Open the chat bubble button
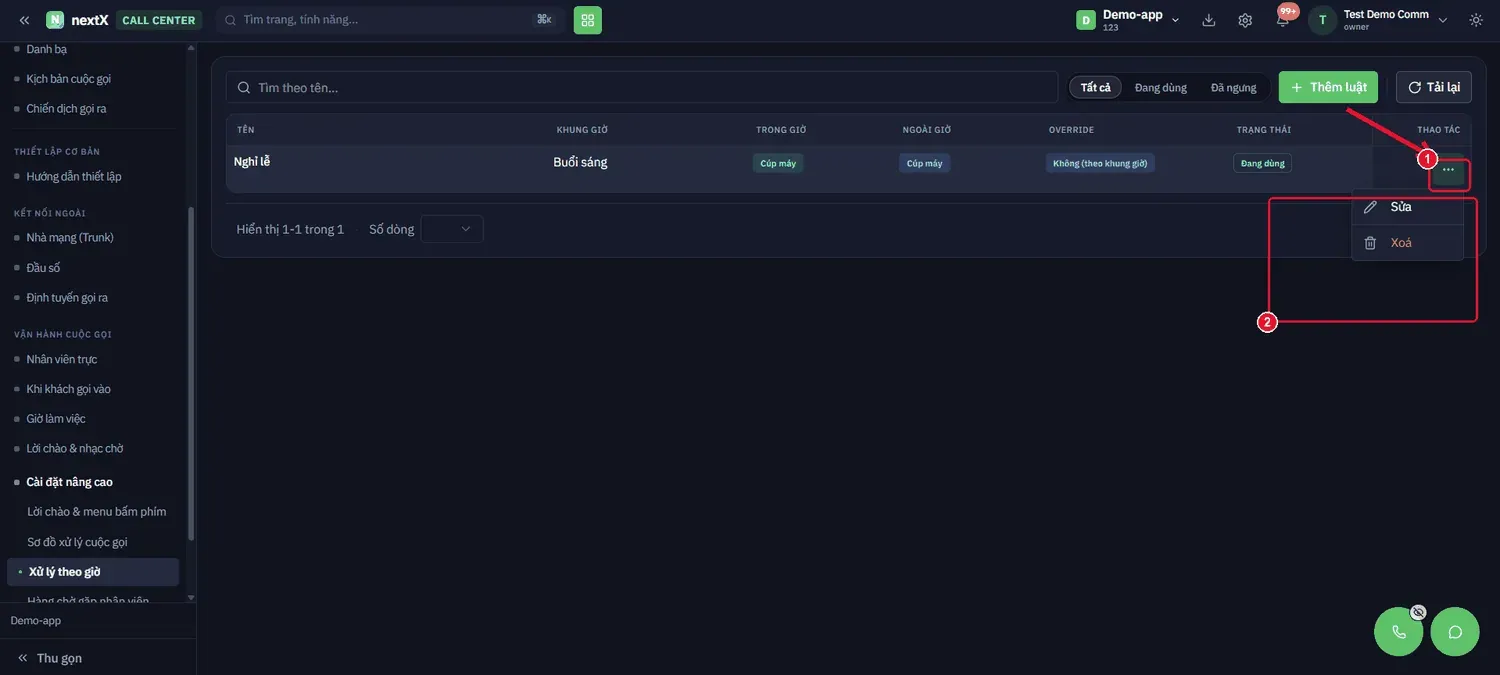Image resolution: width=1500 pixels, height=675 pixels. pos(1455,631)
